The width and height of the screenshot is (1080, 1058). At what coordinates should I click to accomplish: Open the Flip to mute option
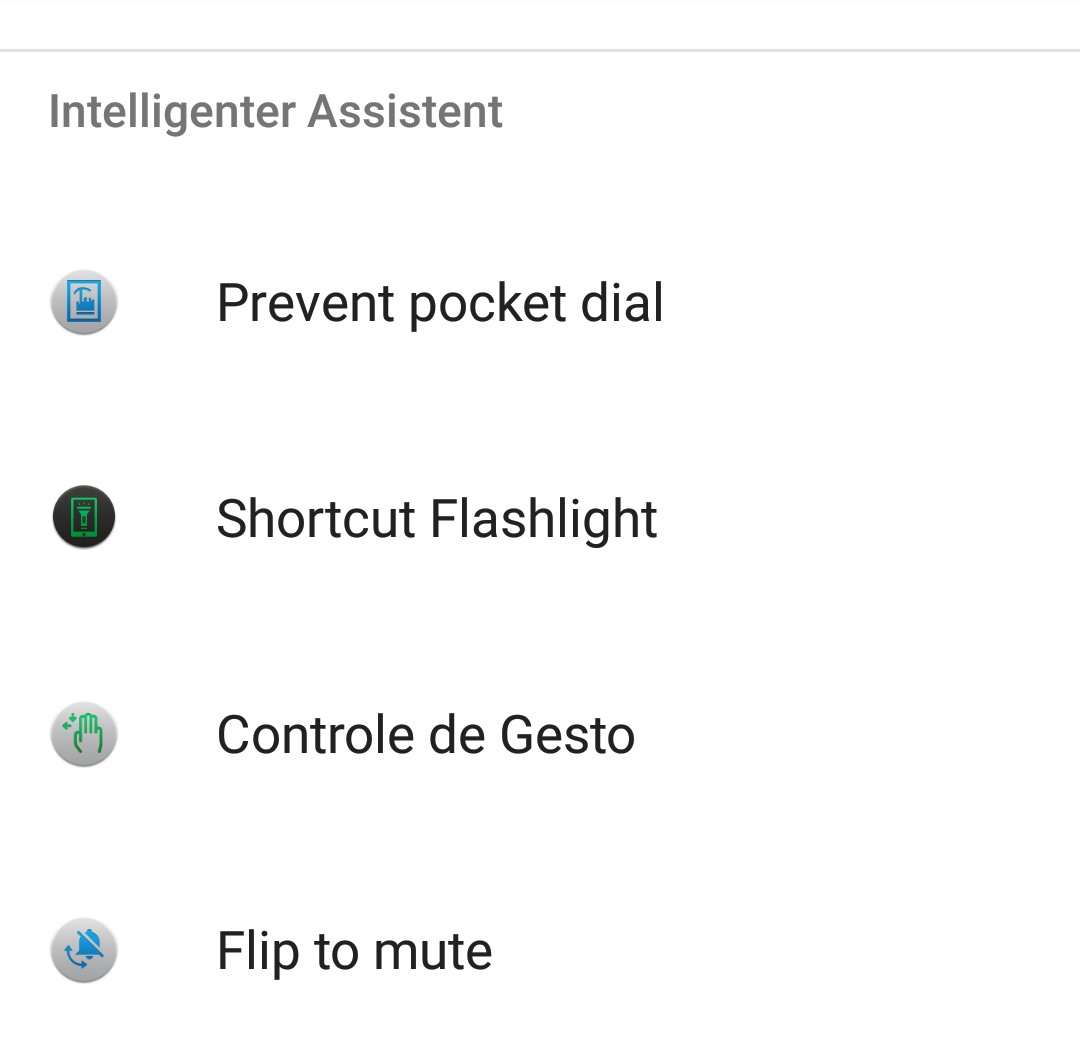540,951
